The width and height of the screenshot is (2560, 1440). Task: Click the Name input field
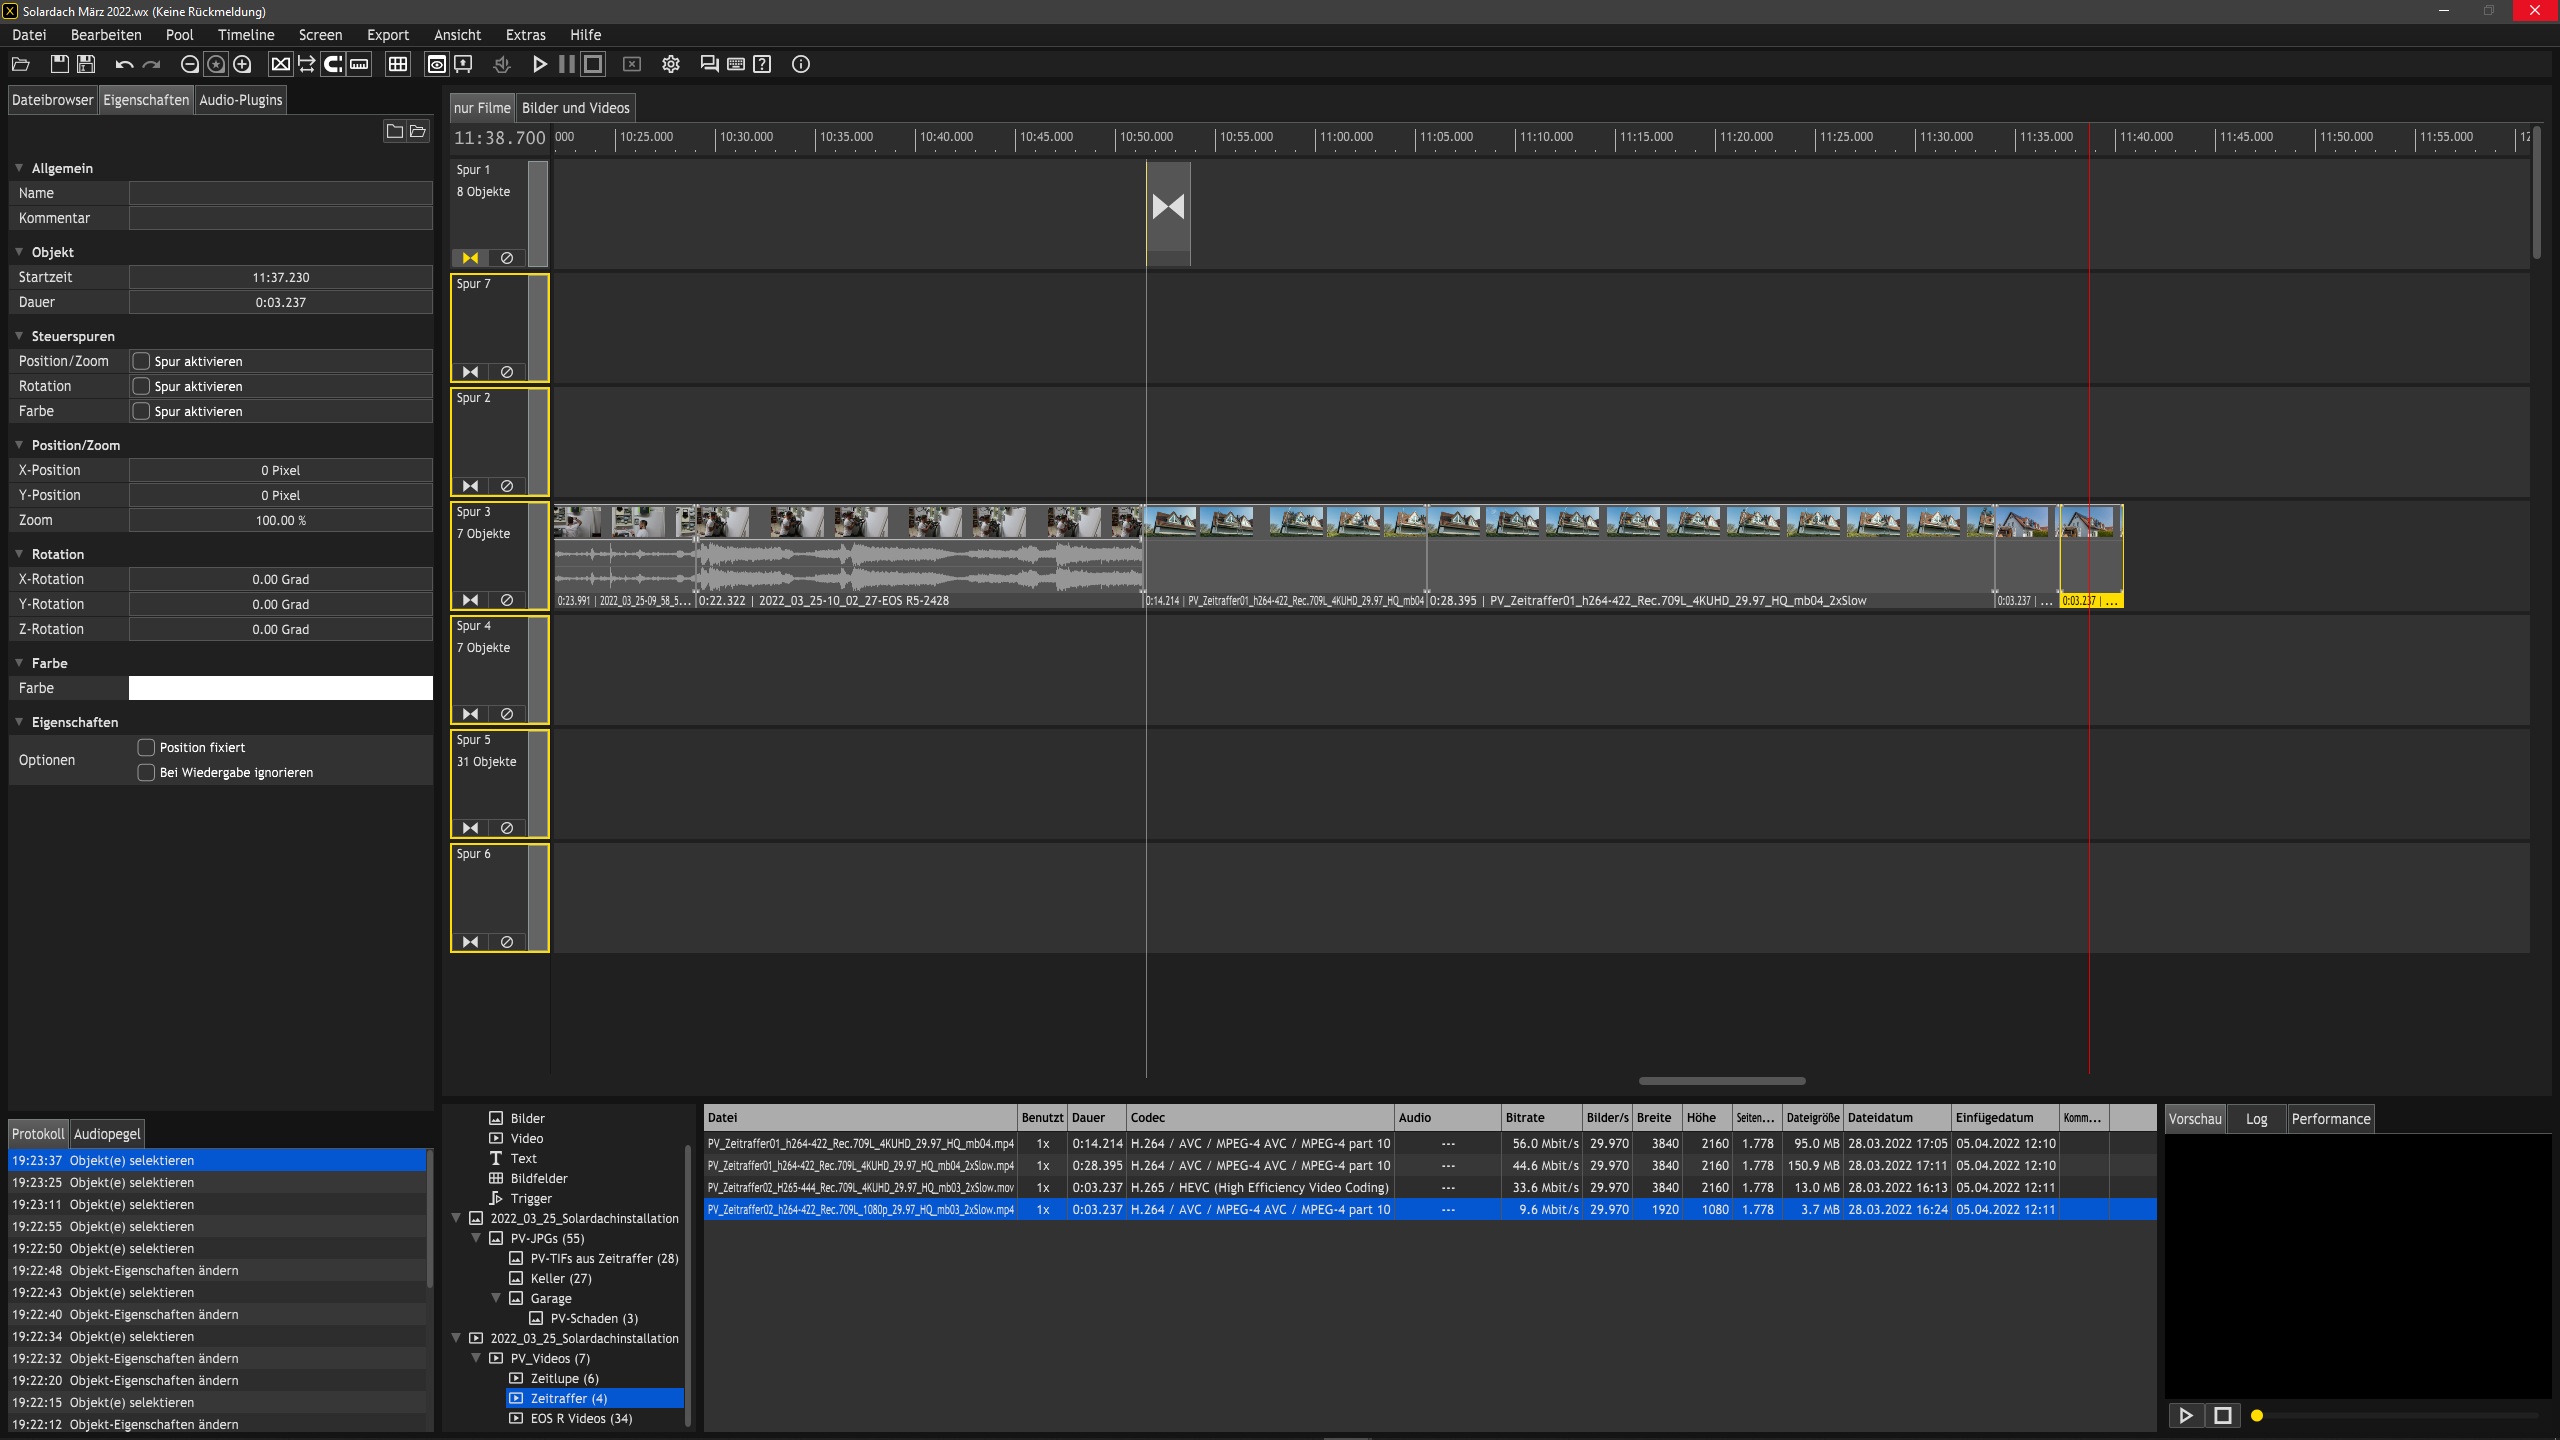pos(281,193)
